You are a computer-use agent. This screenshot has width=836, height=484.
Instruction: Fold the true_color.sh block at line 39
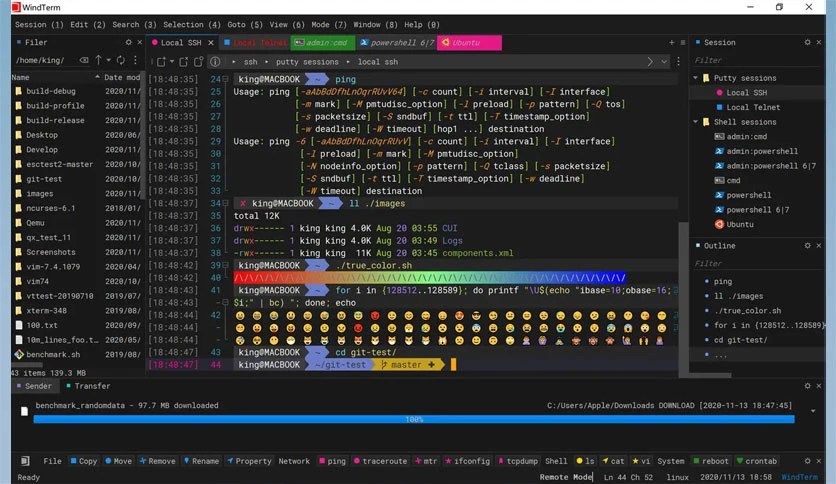226,265
